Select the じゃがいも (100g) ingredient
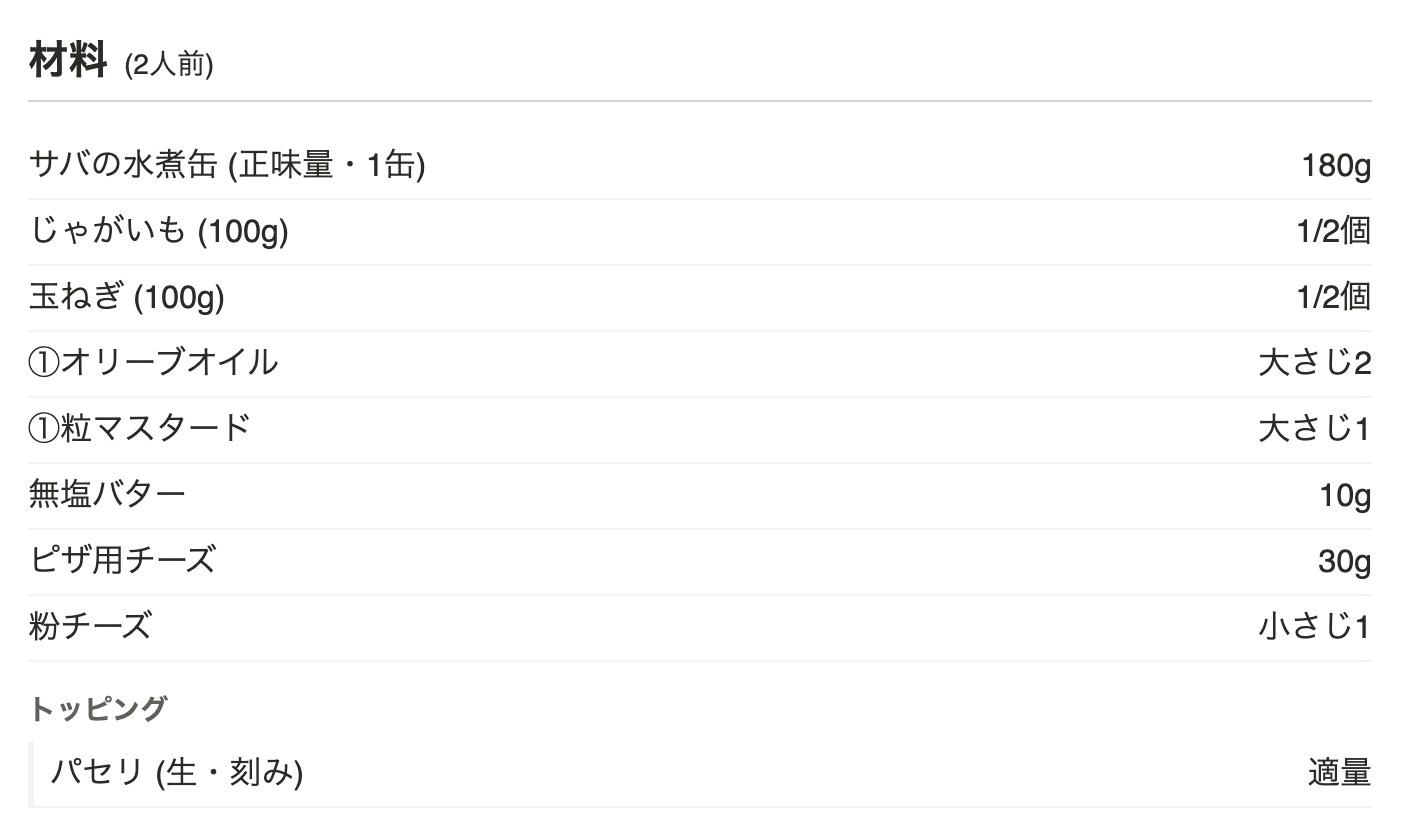 [159, 231]
